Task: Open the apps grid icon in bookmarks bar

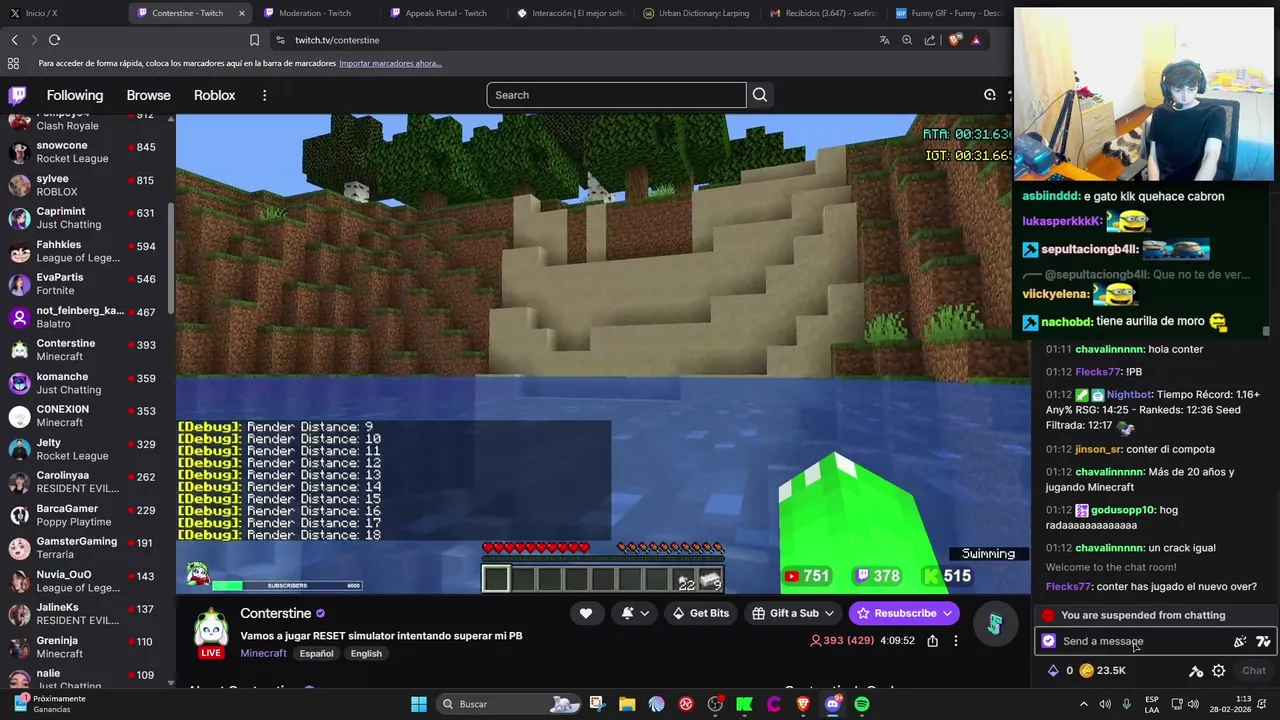Action: (x=13, y=63)
